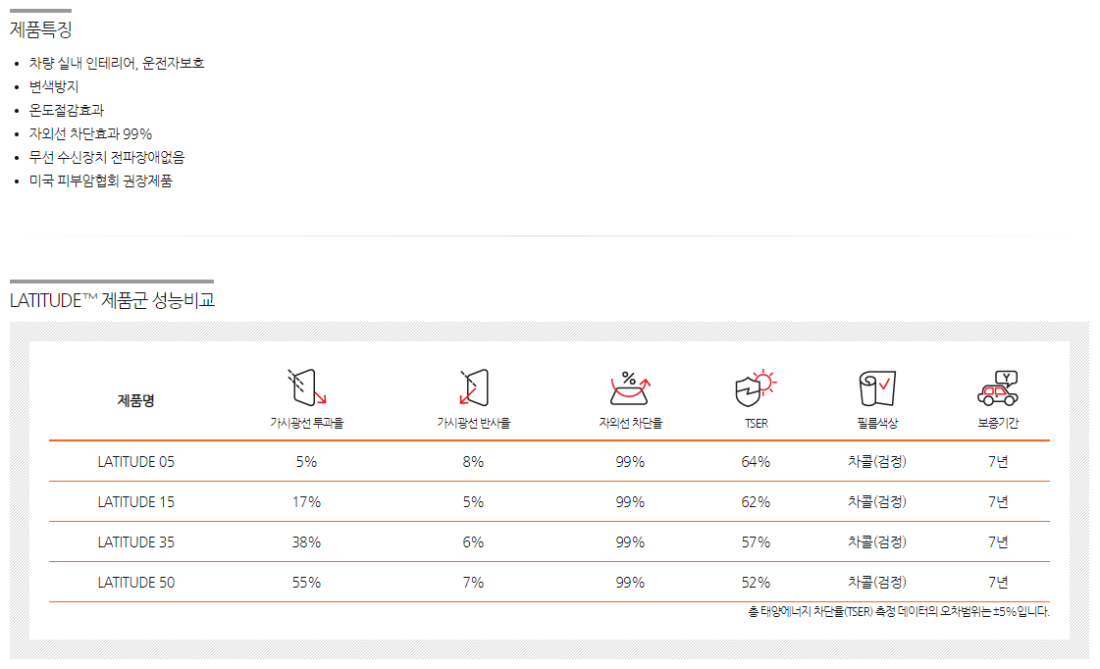Click the 99% UV value in LATITUDE 50 row

coord(630,583)
